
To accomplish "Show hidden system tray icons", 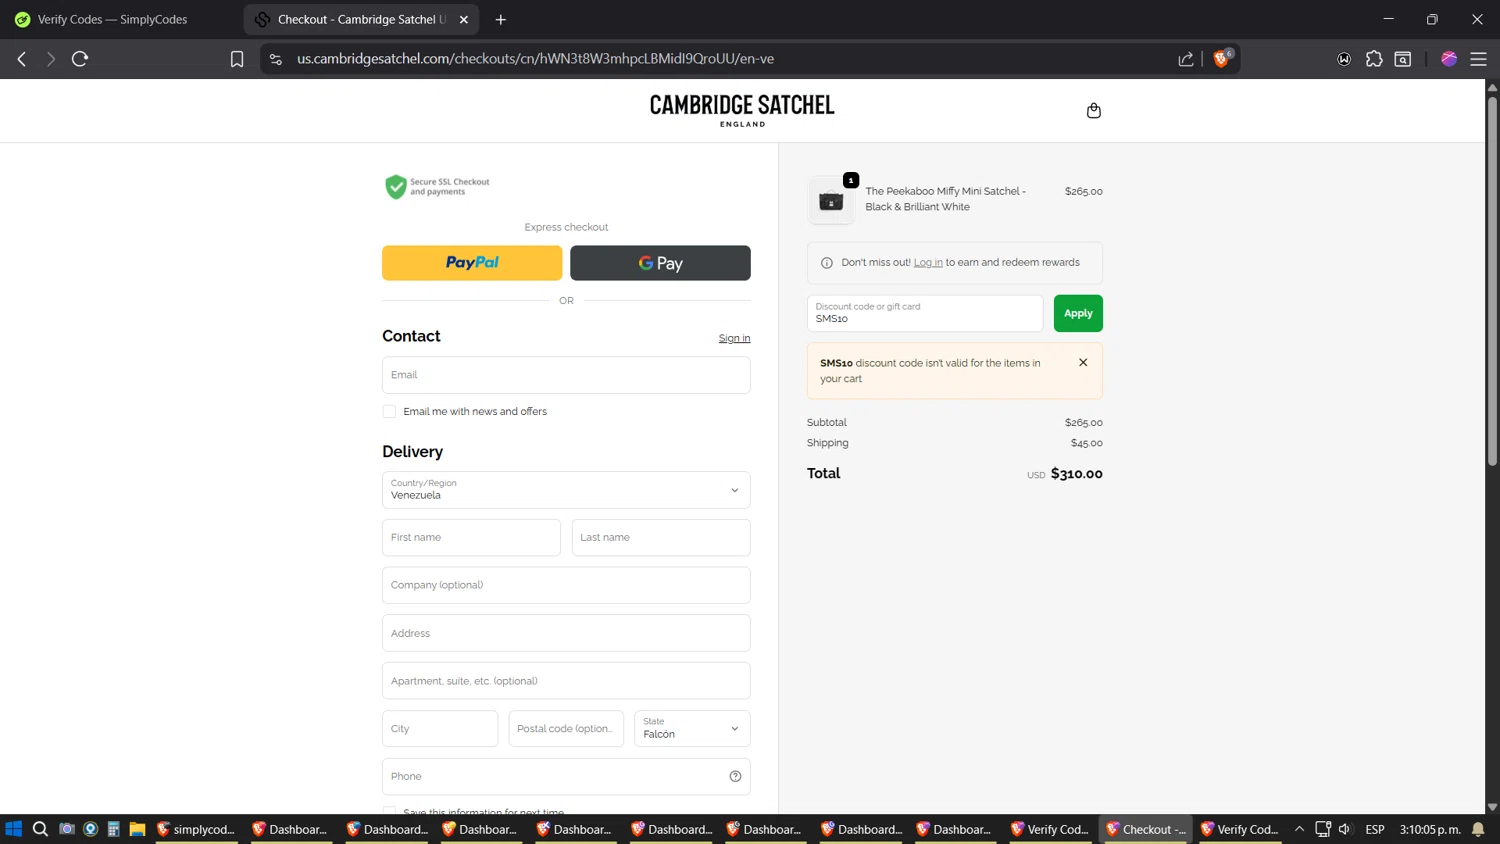I will pyautogui.click(x=1299, y=829).
